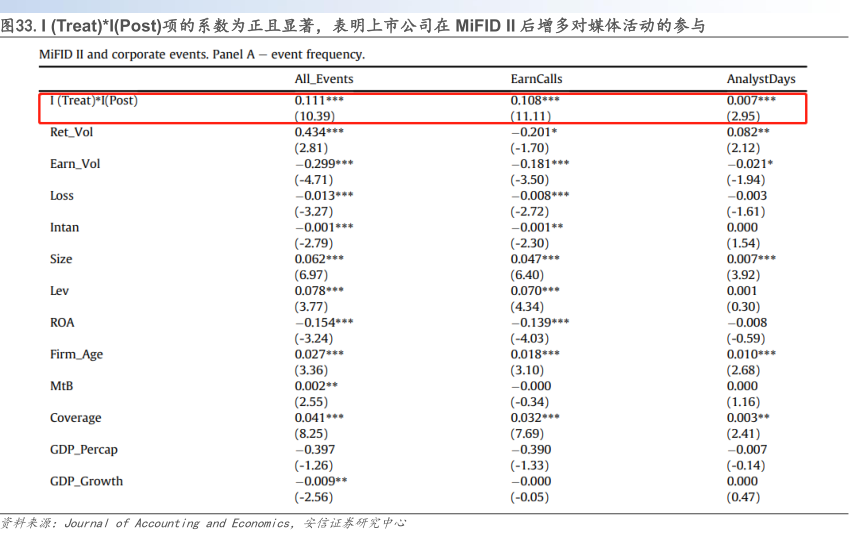Click the −0.021* value
This screenshot has width=862, height=554.
(750, 164)
